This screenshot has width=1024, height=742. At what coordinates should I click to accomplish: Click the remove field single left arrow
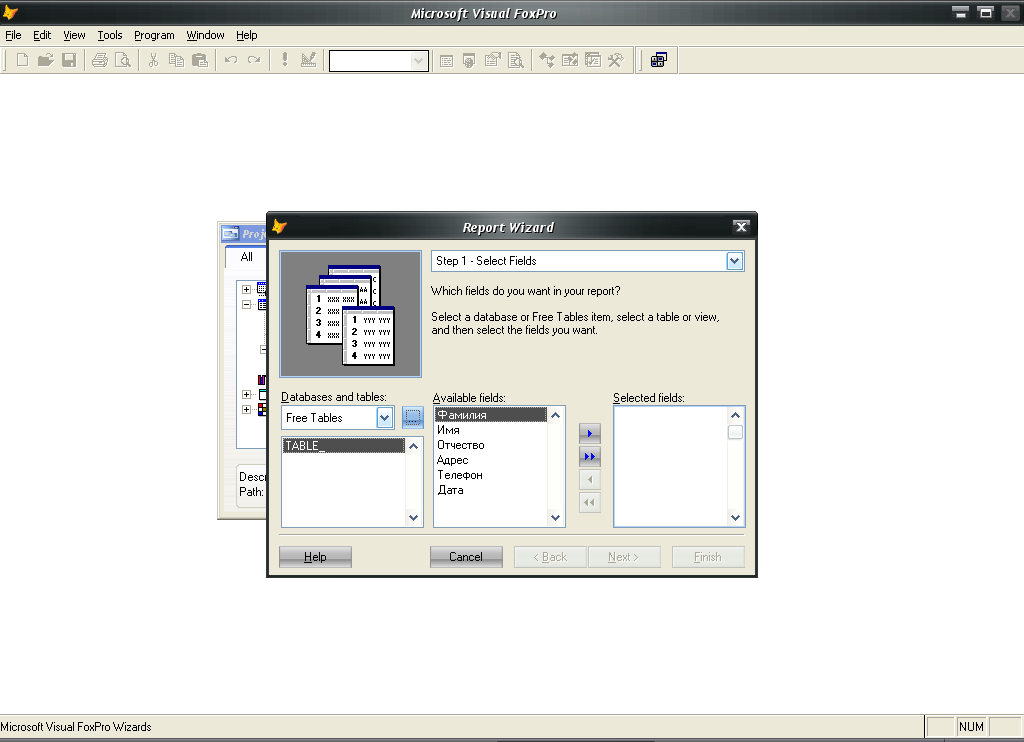590,479
